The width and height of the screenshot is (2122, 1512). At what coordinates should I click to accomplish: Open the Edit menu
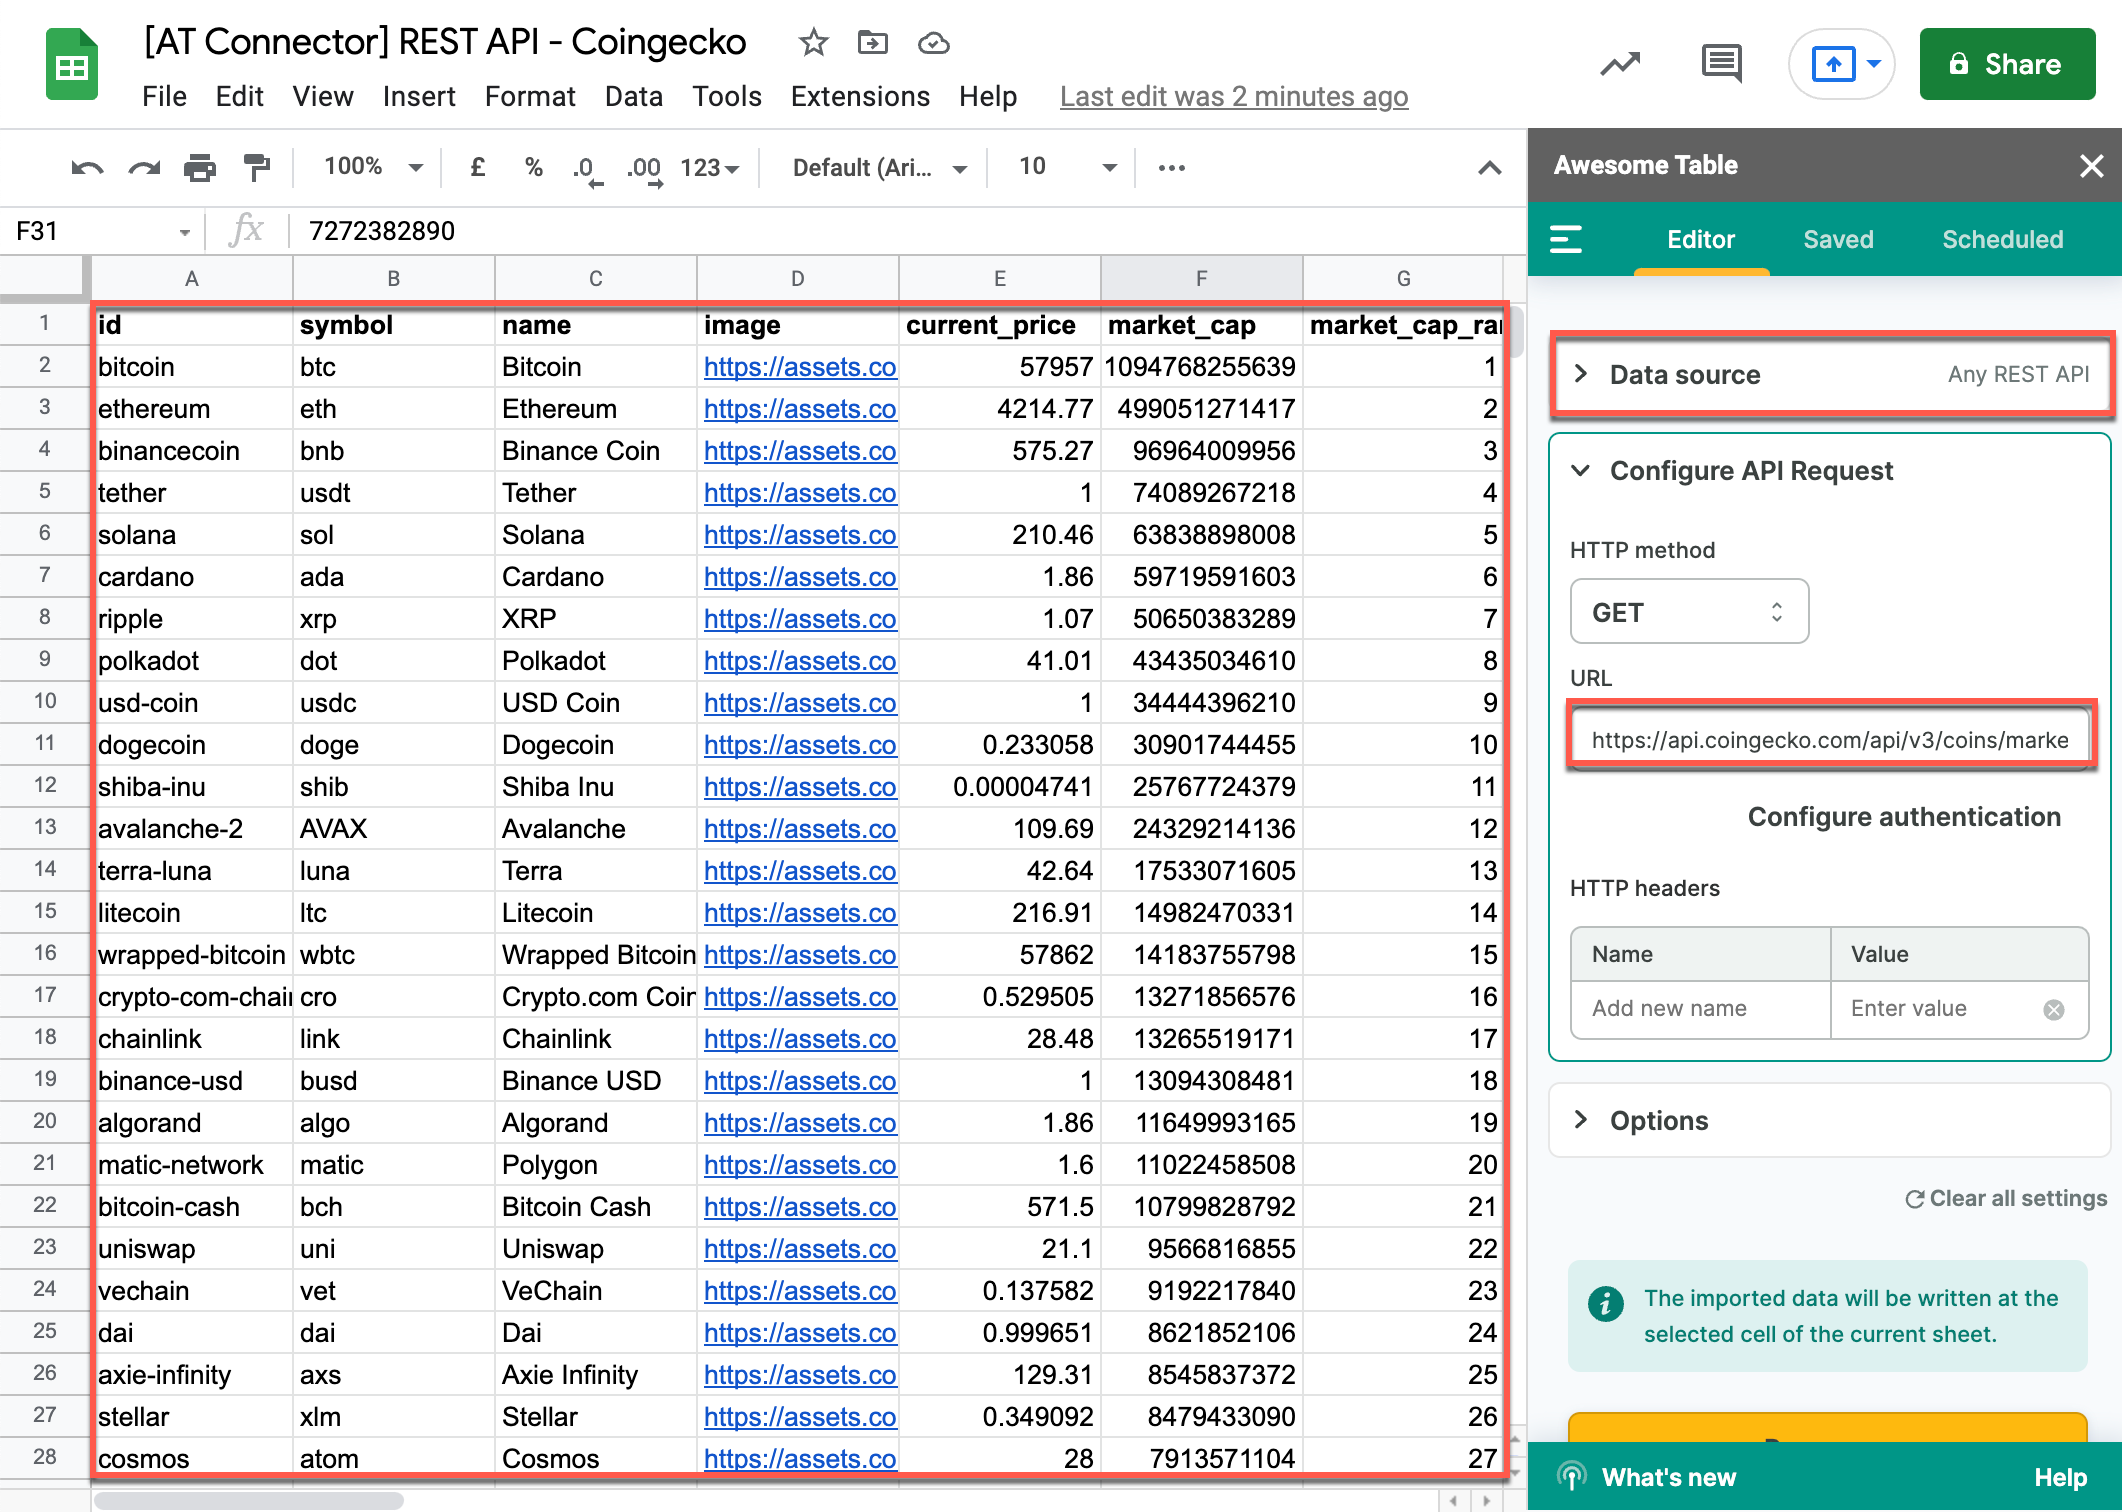[239, 97]
